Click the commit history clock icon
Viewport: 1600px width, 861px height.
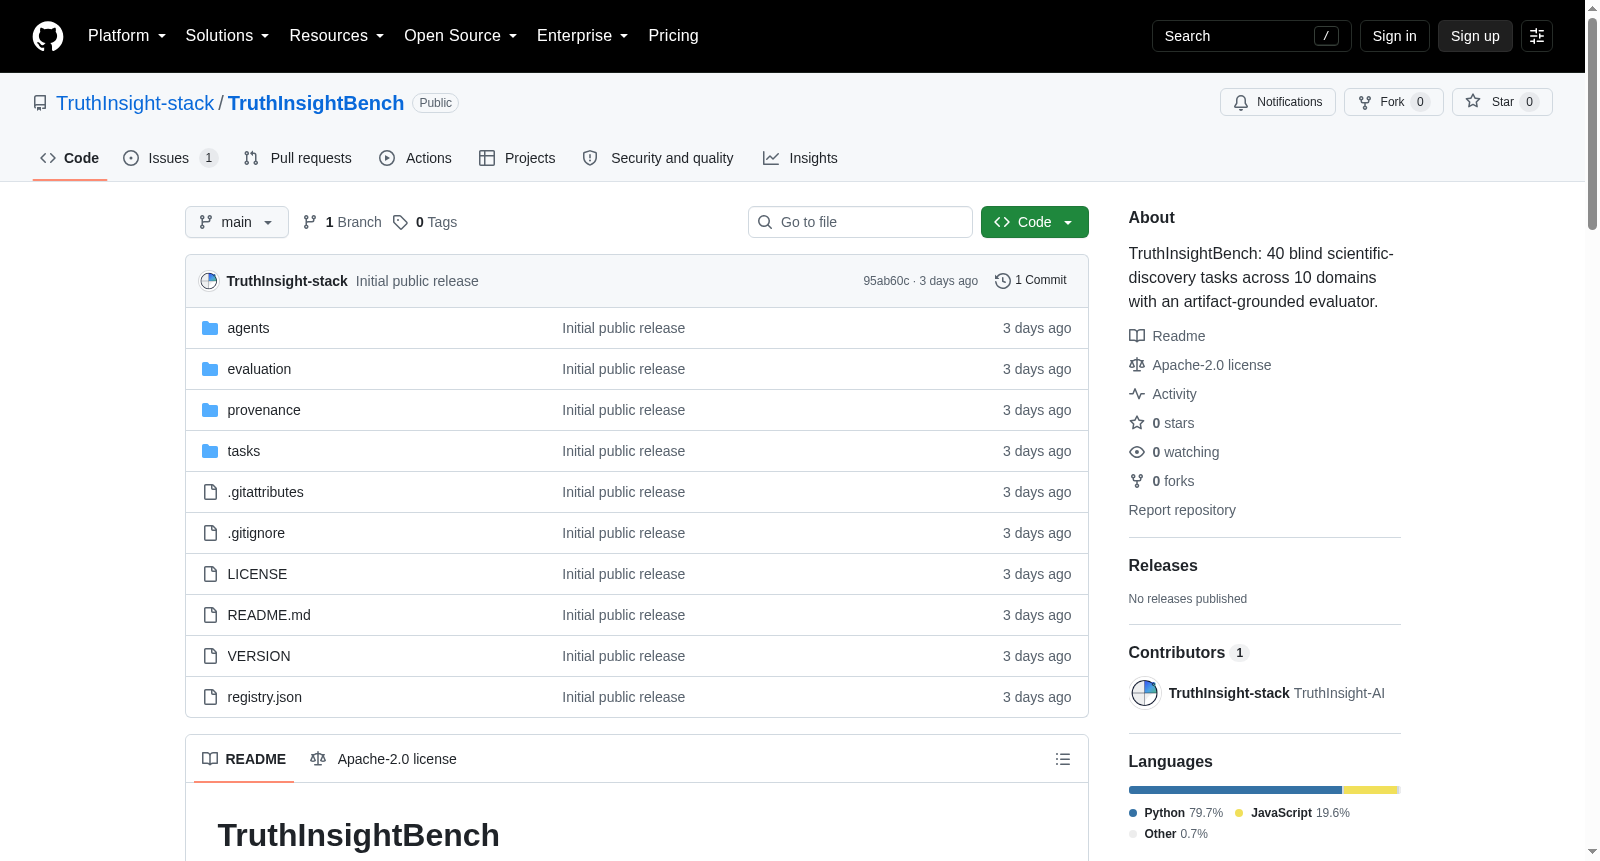1002,281
